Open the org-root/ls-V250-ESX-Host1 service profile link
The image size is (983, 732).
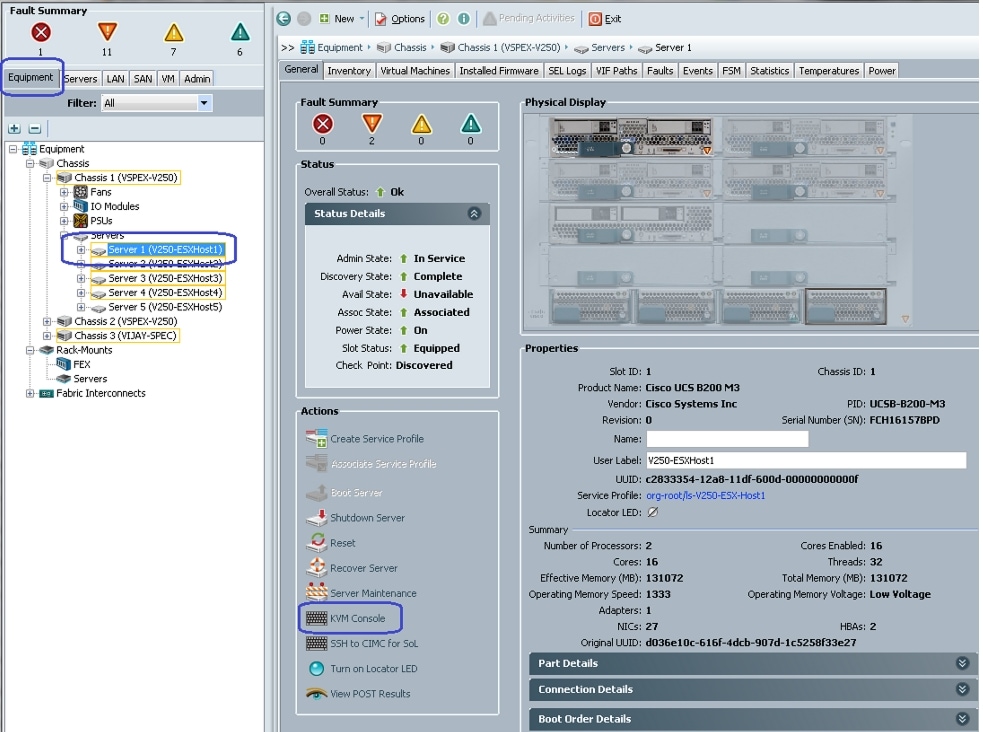tap(706, 495)
